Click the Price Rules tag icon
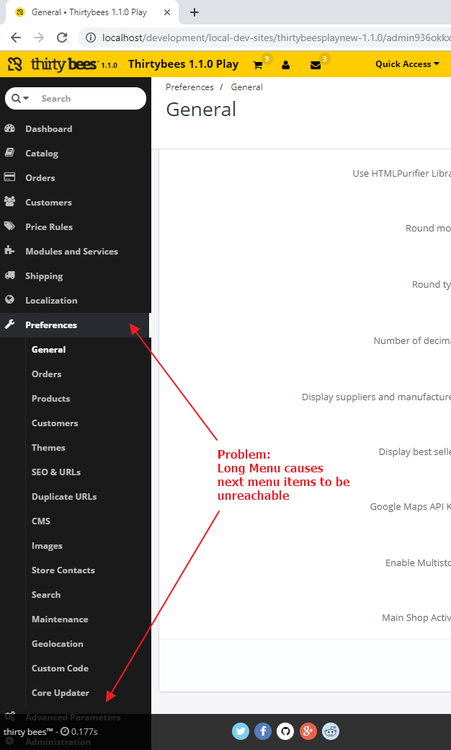Viewport: 451px width, 750px height. 10,226
